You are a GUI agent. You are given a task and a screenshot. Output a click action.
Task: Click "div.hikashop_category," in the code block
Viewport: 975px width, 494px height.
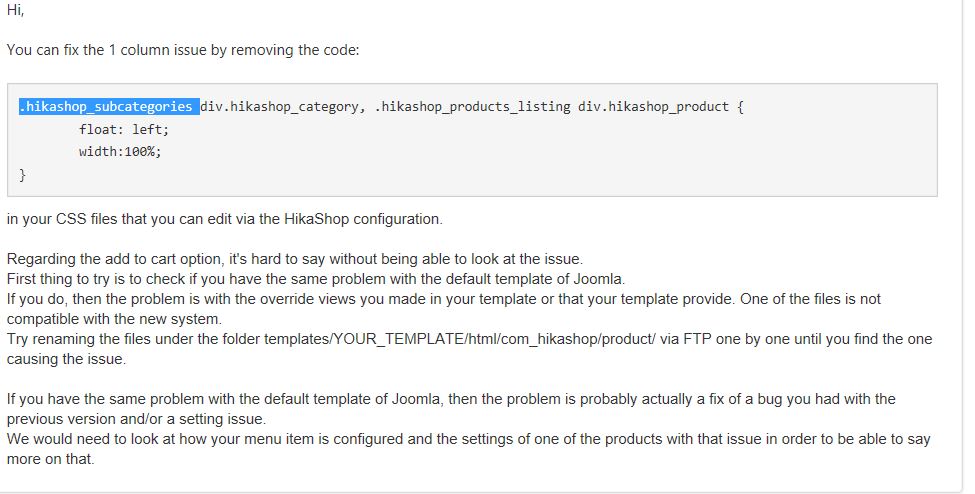pyautogui.click(x=282, y=107)
